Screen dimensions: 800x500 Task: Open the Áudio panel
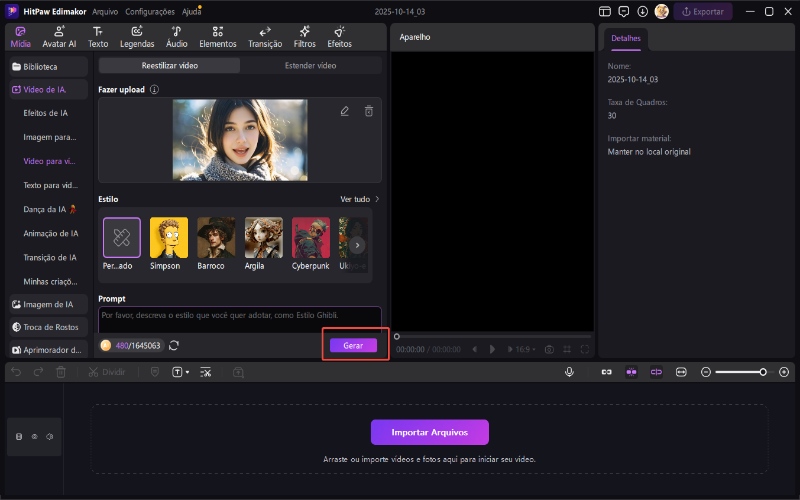point(177,37)
